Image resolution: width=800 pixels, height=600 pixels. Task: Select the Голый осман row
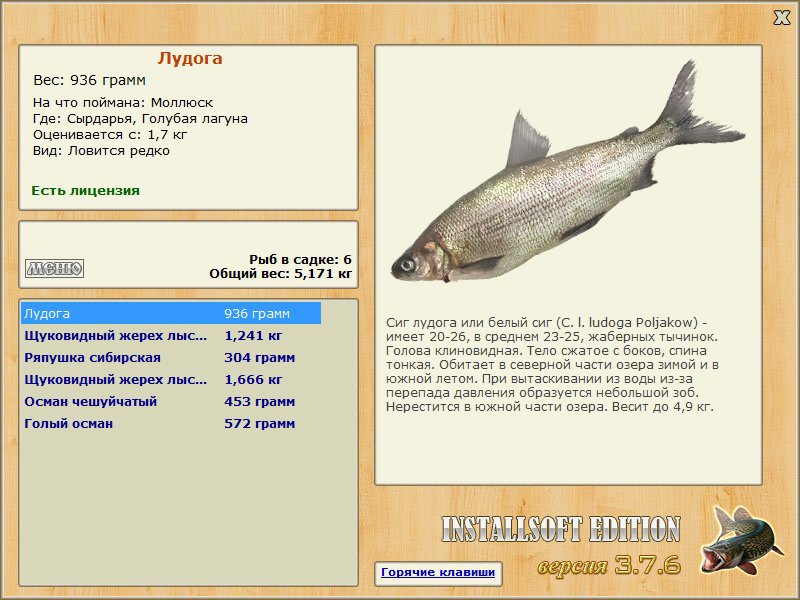pos(171,423)
